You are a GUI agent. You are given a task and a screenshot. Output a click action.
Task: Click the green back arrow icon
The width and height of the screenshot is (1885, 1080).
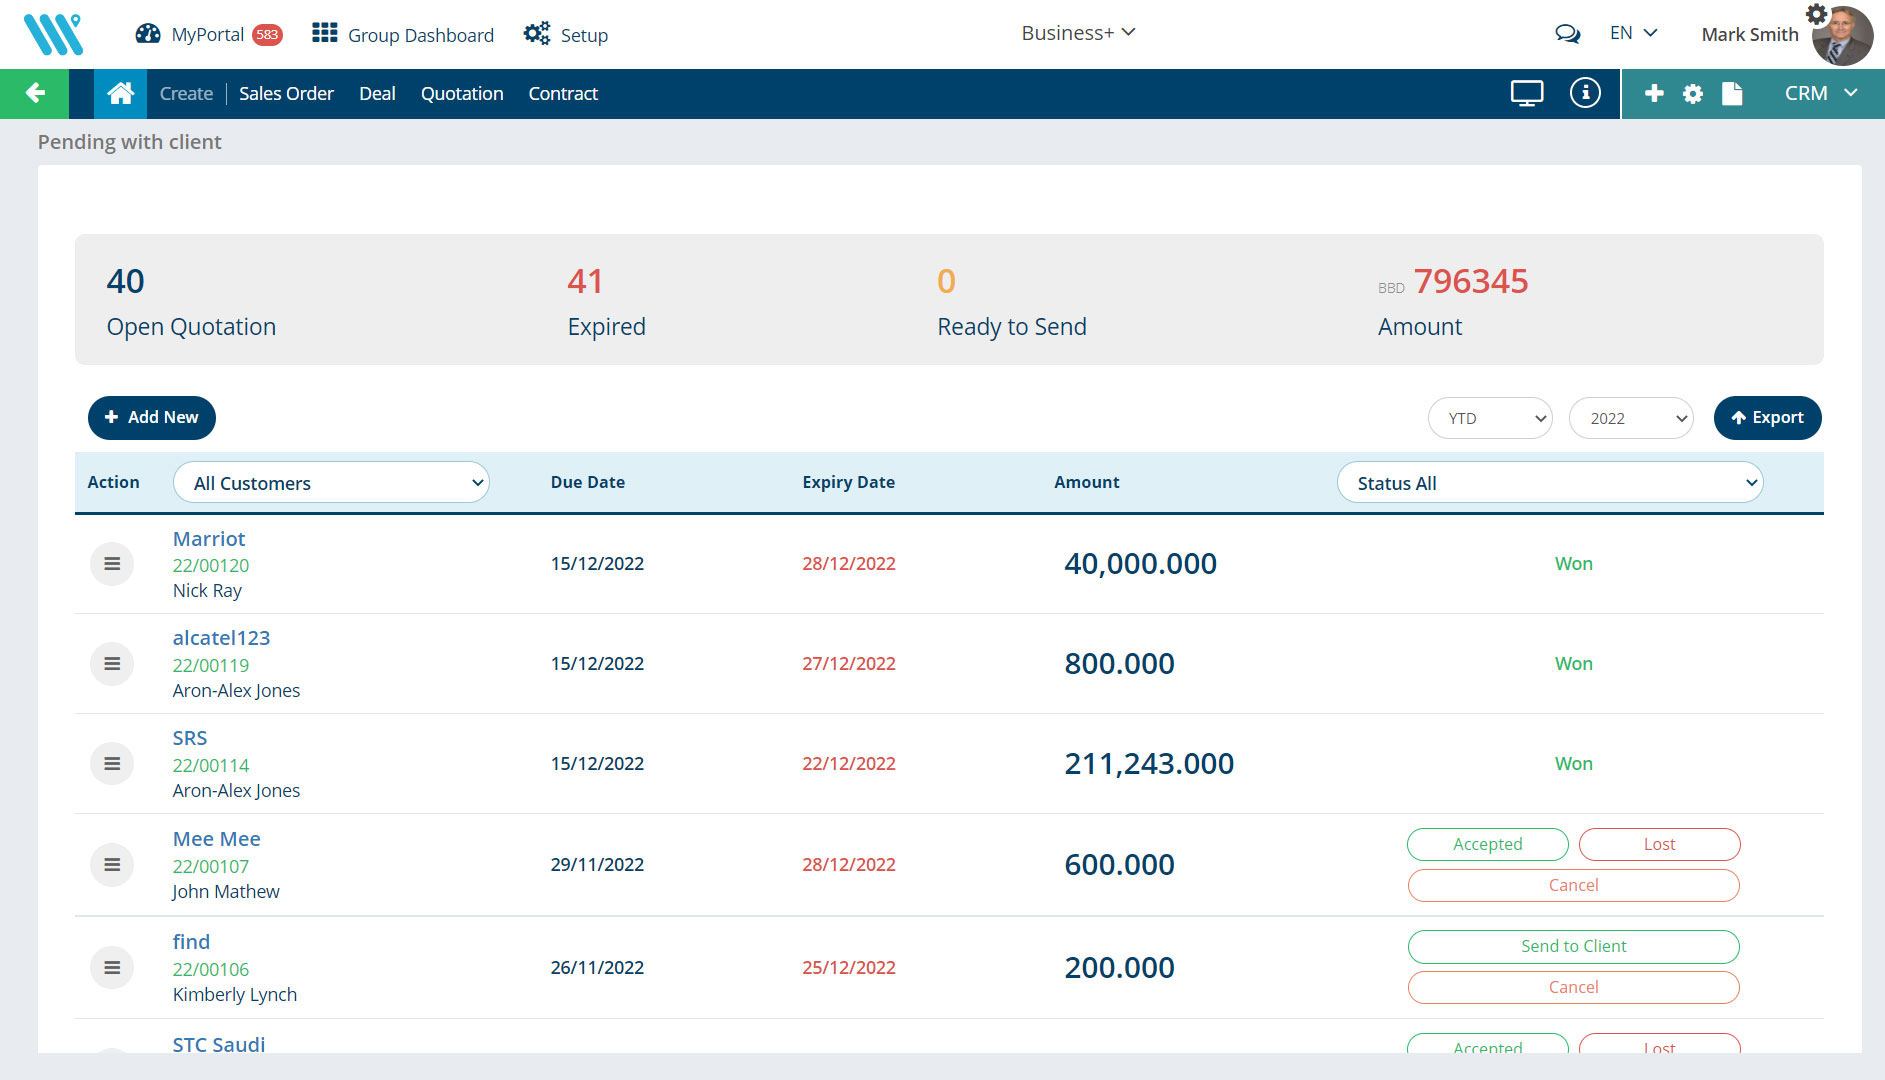point(35,93)
